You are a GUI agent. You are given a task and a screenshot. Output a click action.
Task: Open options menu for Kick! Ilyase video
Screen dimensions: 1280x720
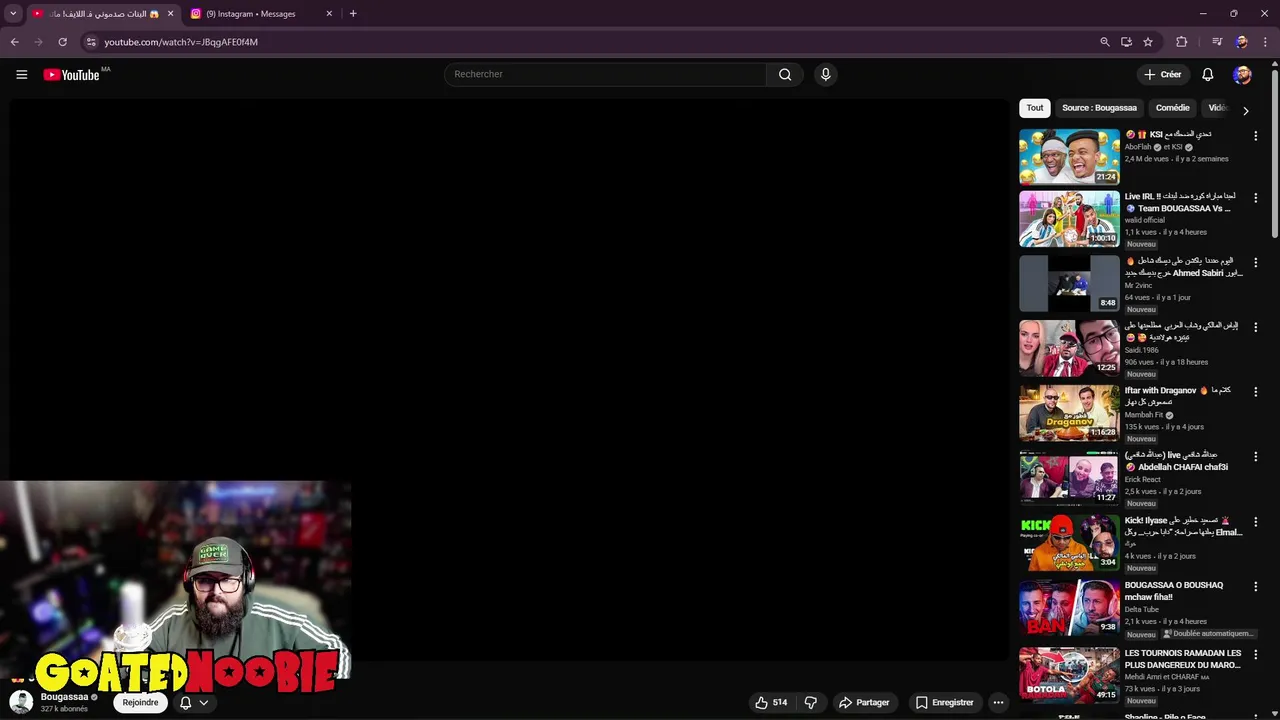pos(1255,521)
